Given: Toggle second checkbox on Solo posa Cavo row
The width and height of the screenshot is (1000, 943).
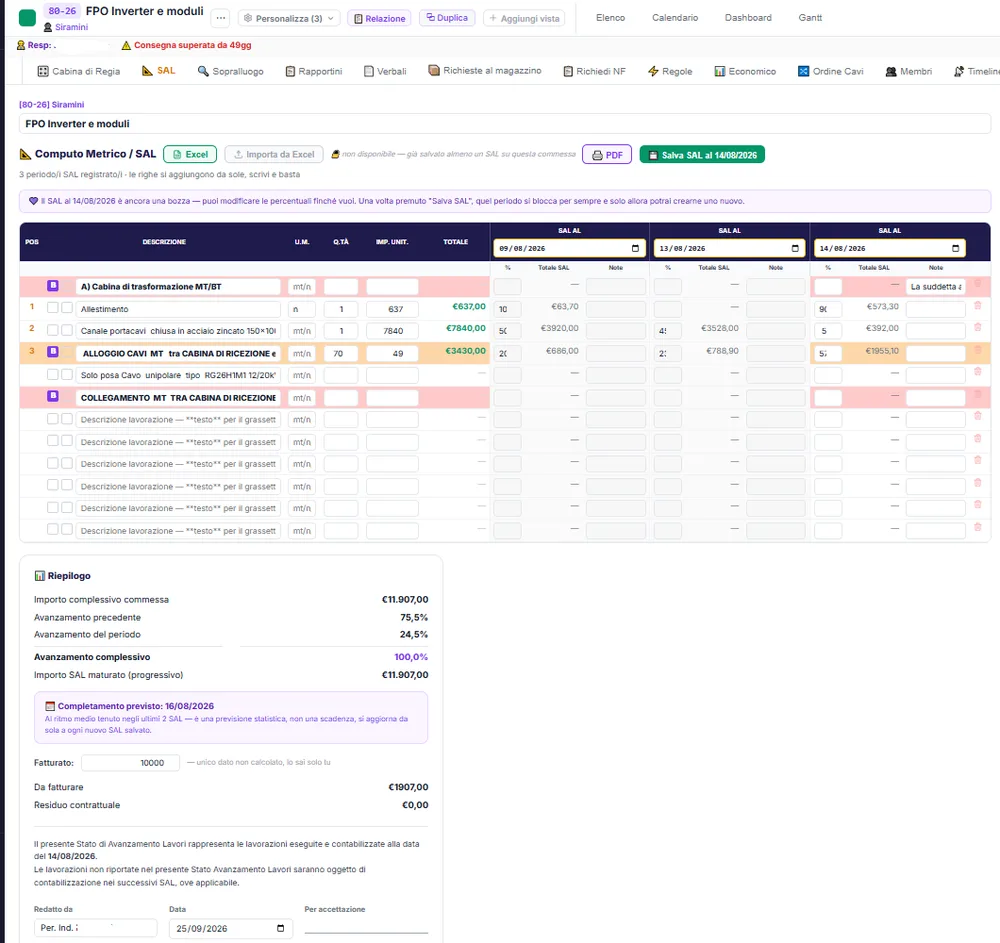Looking at the screenshot, I should coord(67,374).
